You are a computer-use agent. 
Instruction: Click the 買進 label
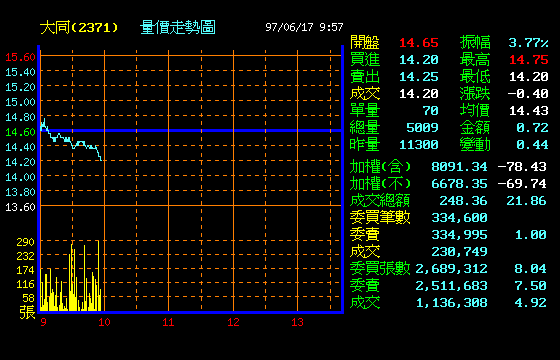pyautogui.click(x=365, y=60)
